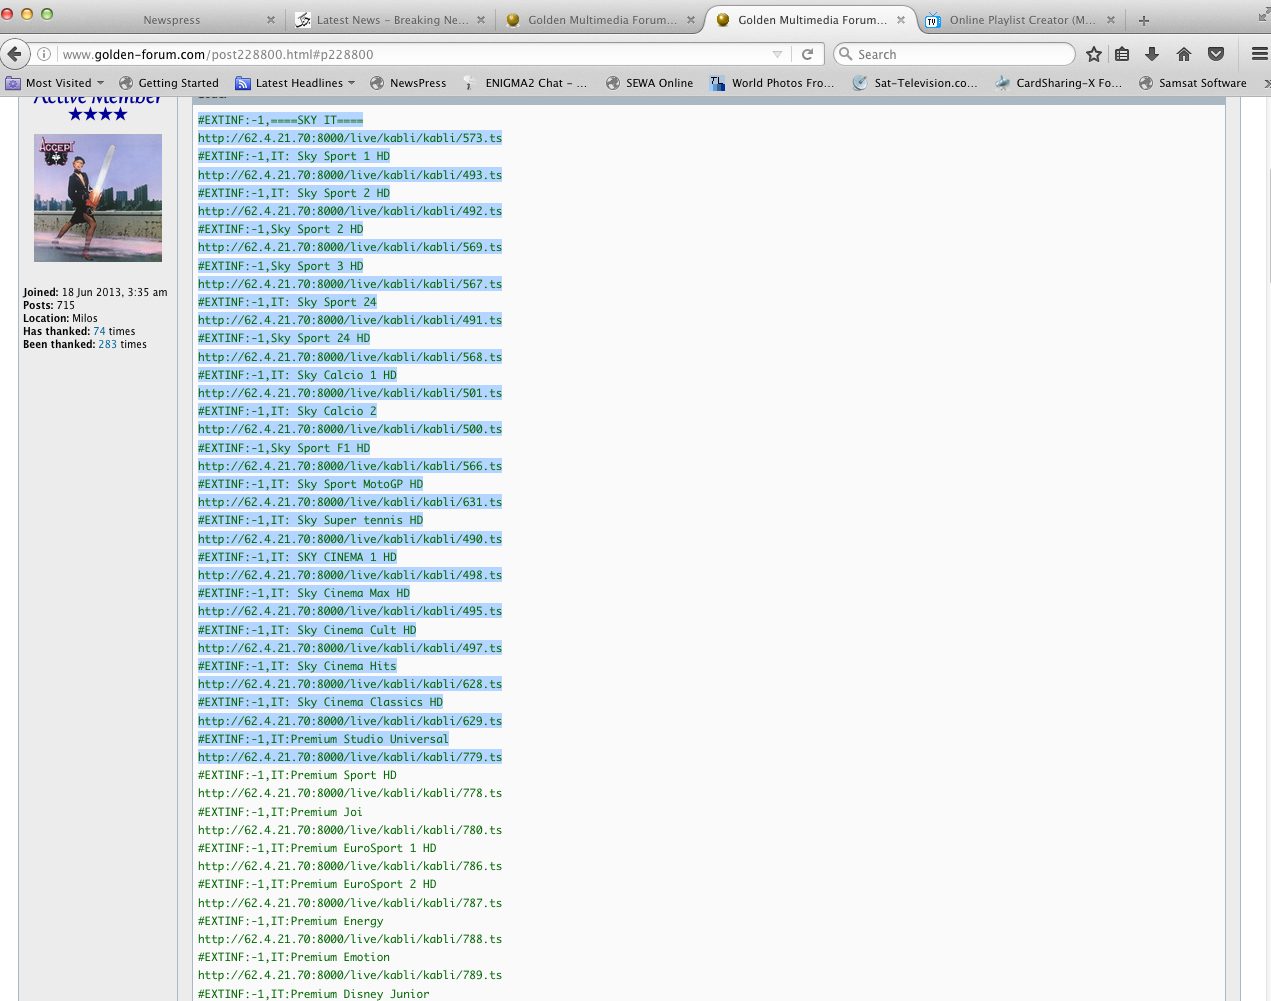The width and height of the screenshot is (1271, 1001).
Task: Open the ENIGMA2 Chat bookmark
Action: coord(526,83)
